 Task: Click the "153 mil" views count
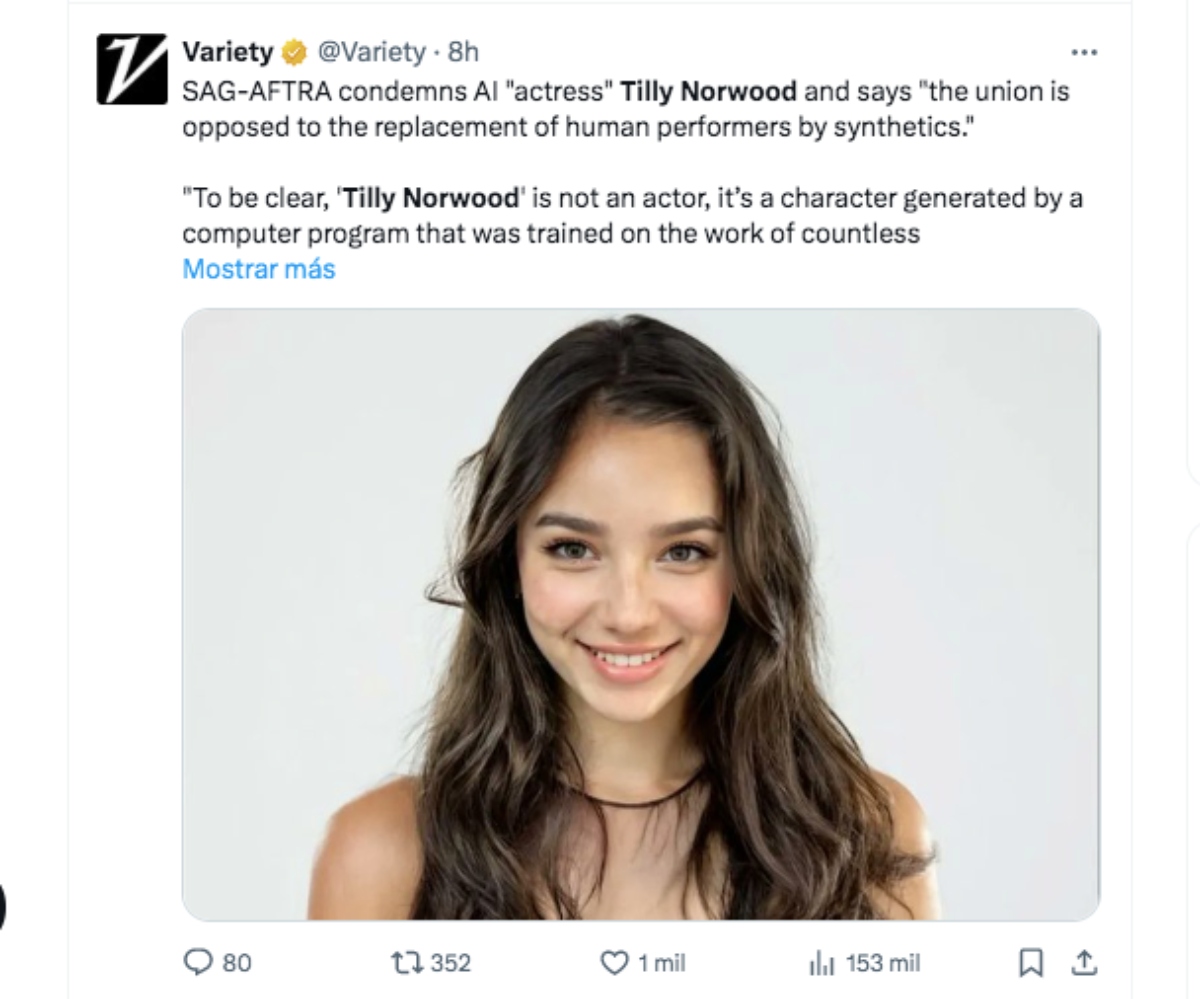[883, 963]
